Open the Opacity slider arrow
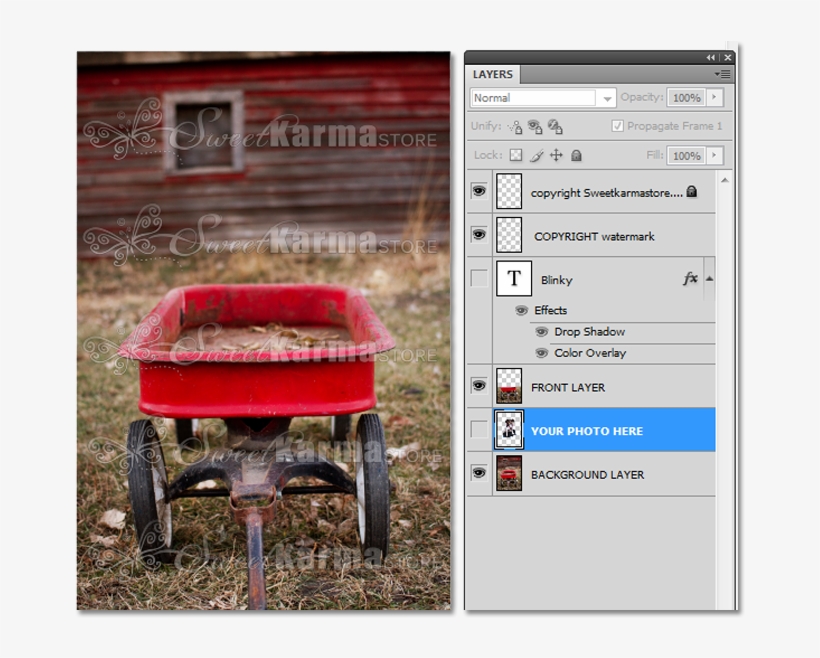 point(714,97)
